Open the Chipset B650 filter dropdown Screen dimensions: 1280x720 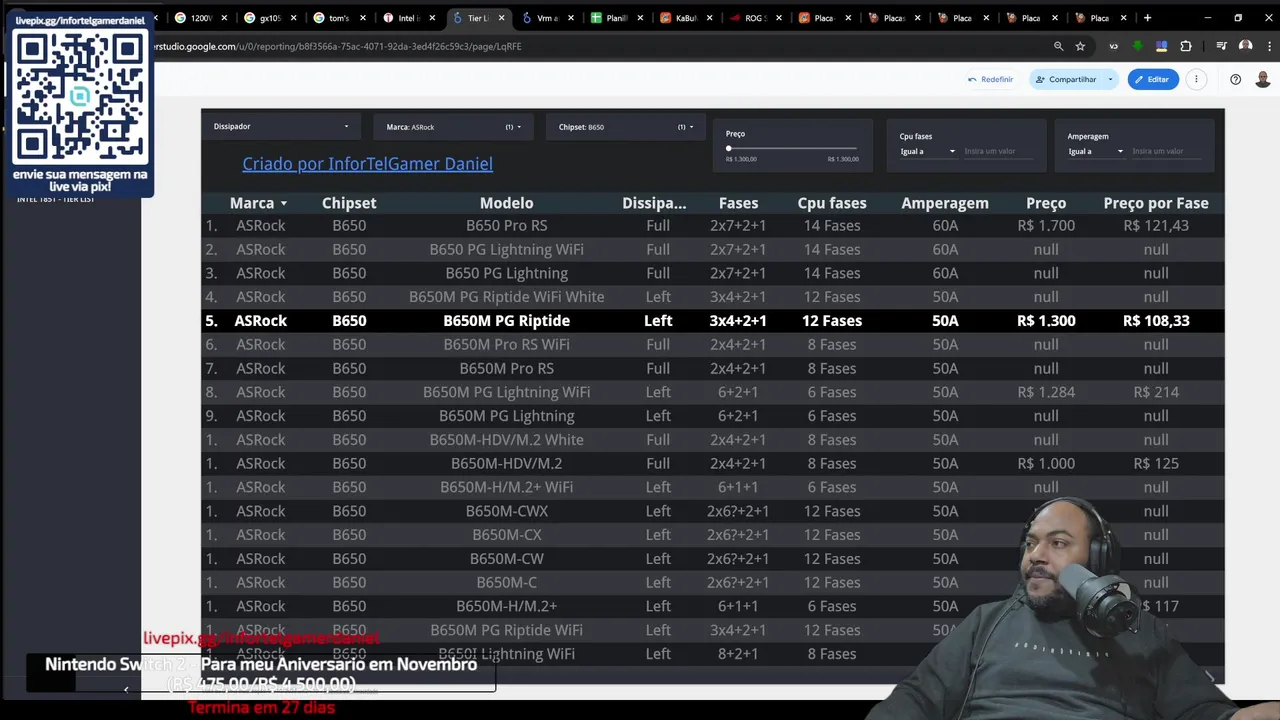(x=626, y=127)
